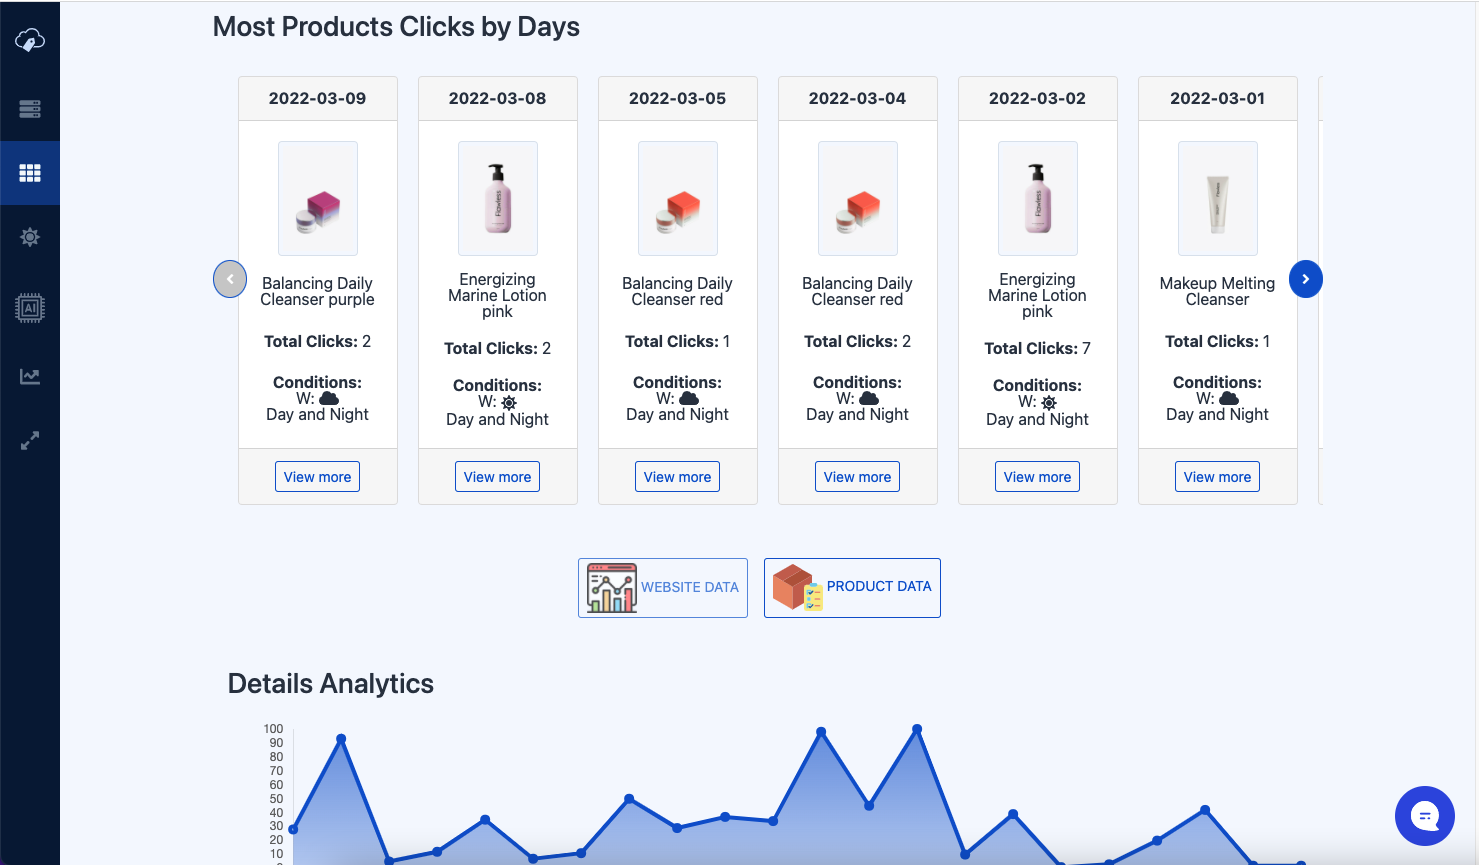Image resolution: width=1479 pixels, height=865 pixels.
Task: Go back in carousel with the left arrow
Action: (x=229, y=279)
